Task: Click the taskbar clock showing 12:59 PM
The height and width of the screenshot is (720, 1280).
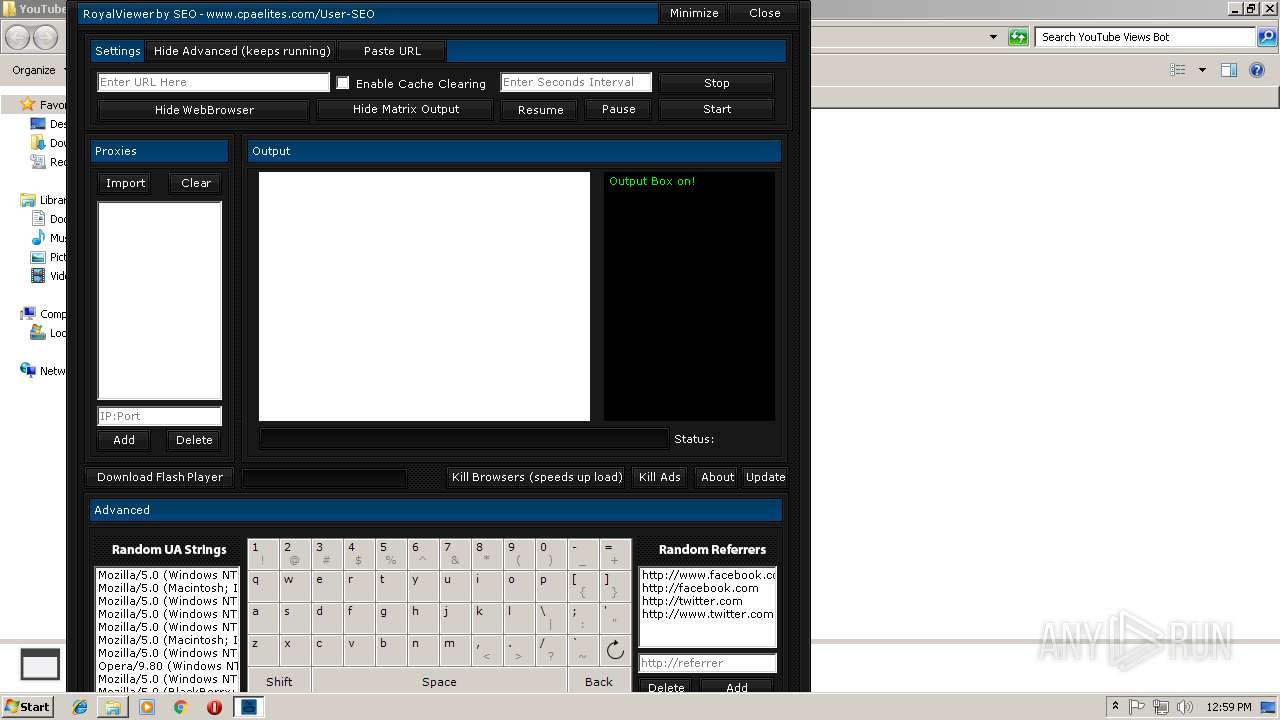Action: [x=1229, y=707]
